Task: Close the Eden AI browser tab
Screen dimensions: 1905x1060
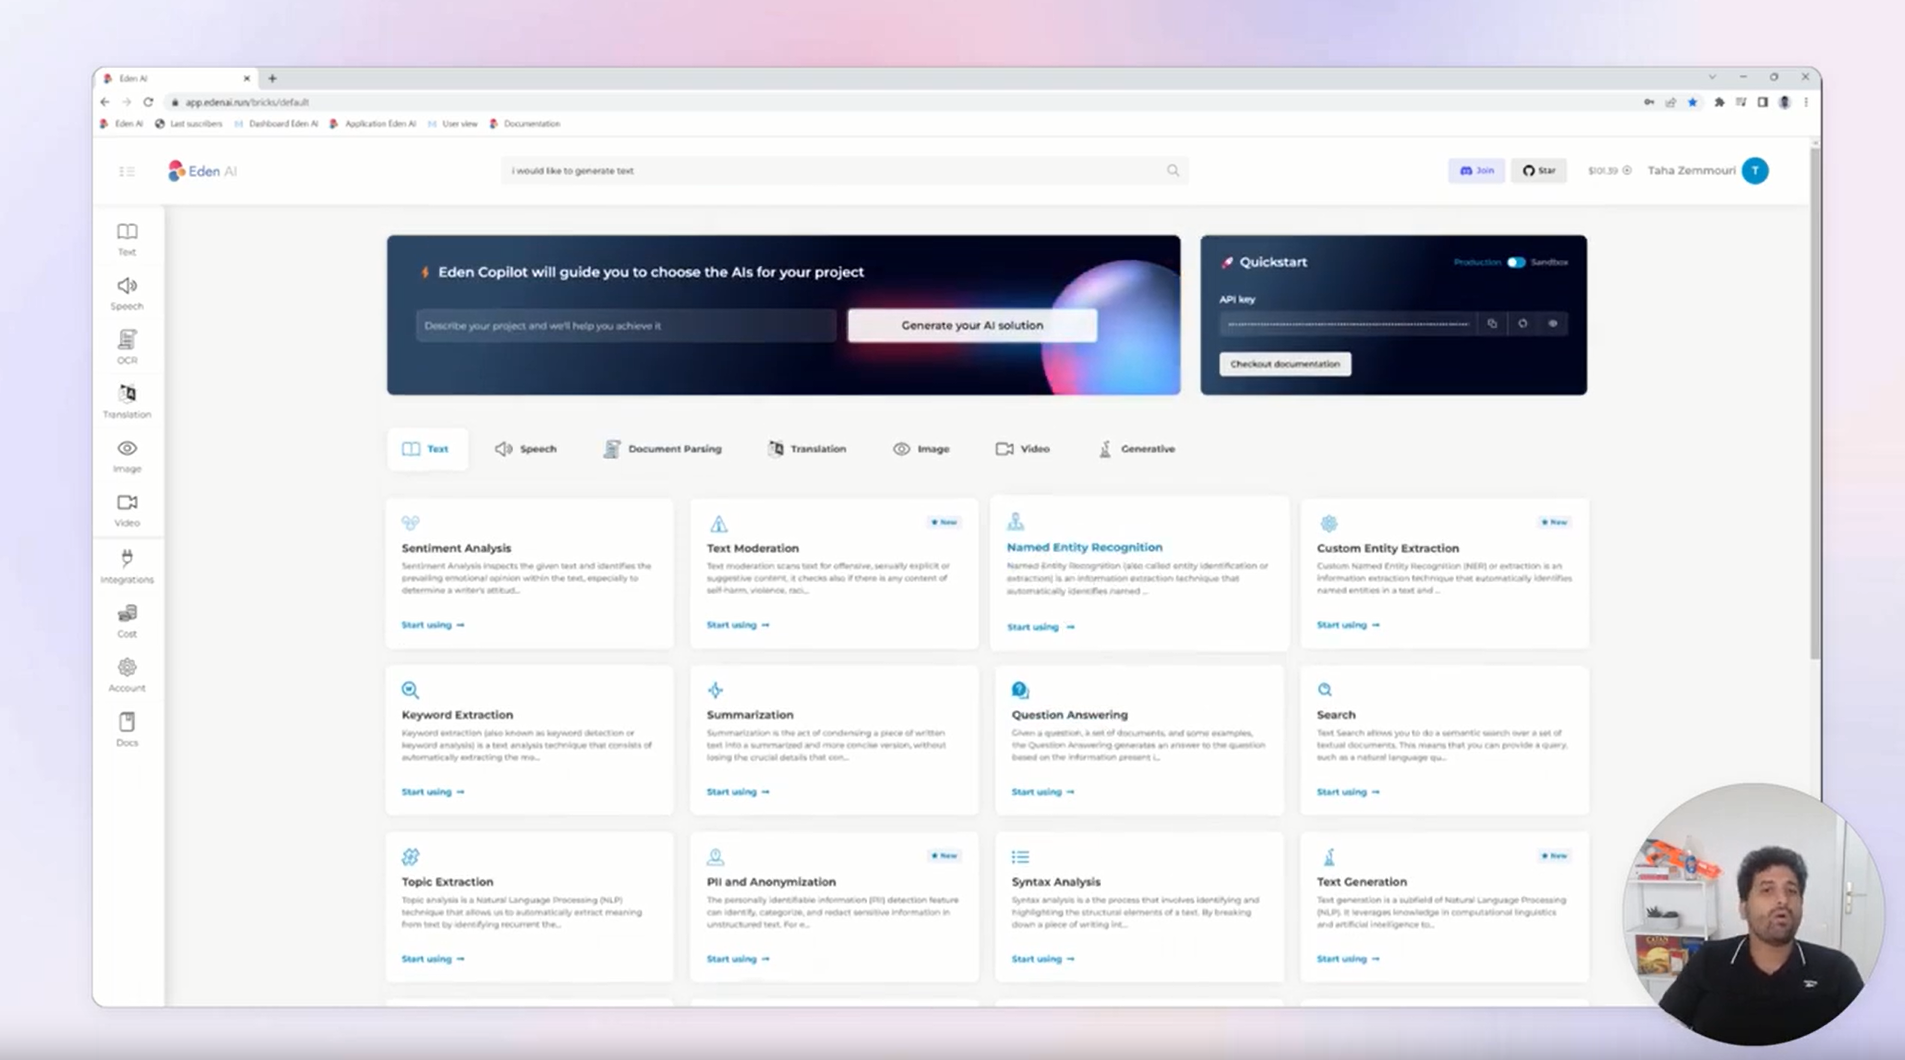Action: [247, 78]
